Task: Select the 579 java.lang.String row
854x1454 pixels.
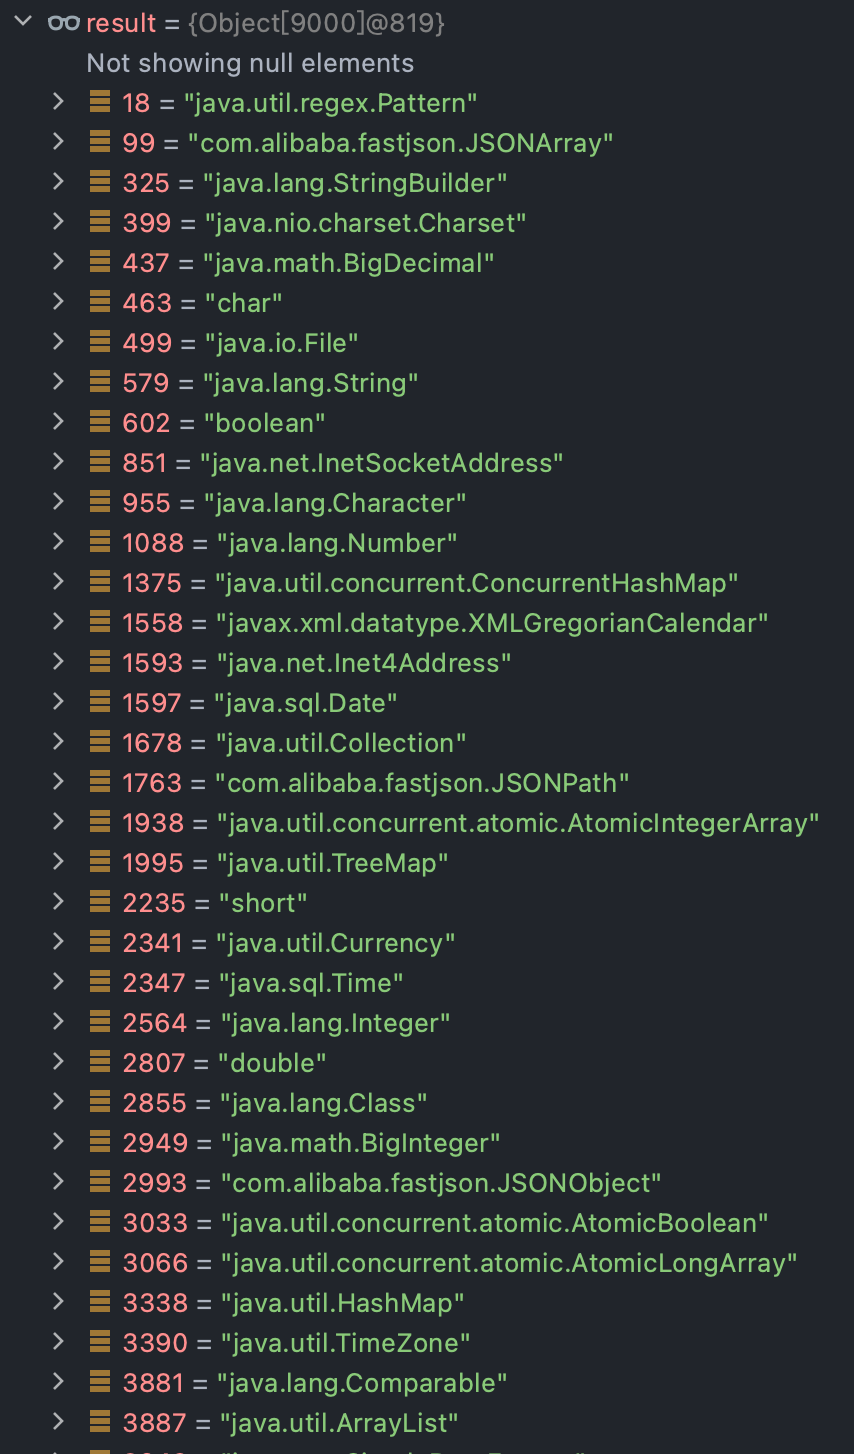Action: pyautogui.click(x=270, y=383)
